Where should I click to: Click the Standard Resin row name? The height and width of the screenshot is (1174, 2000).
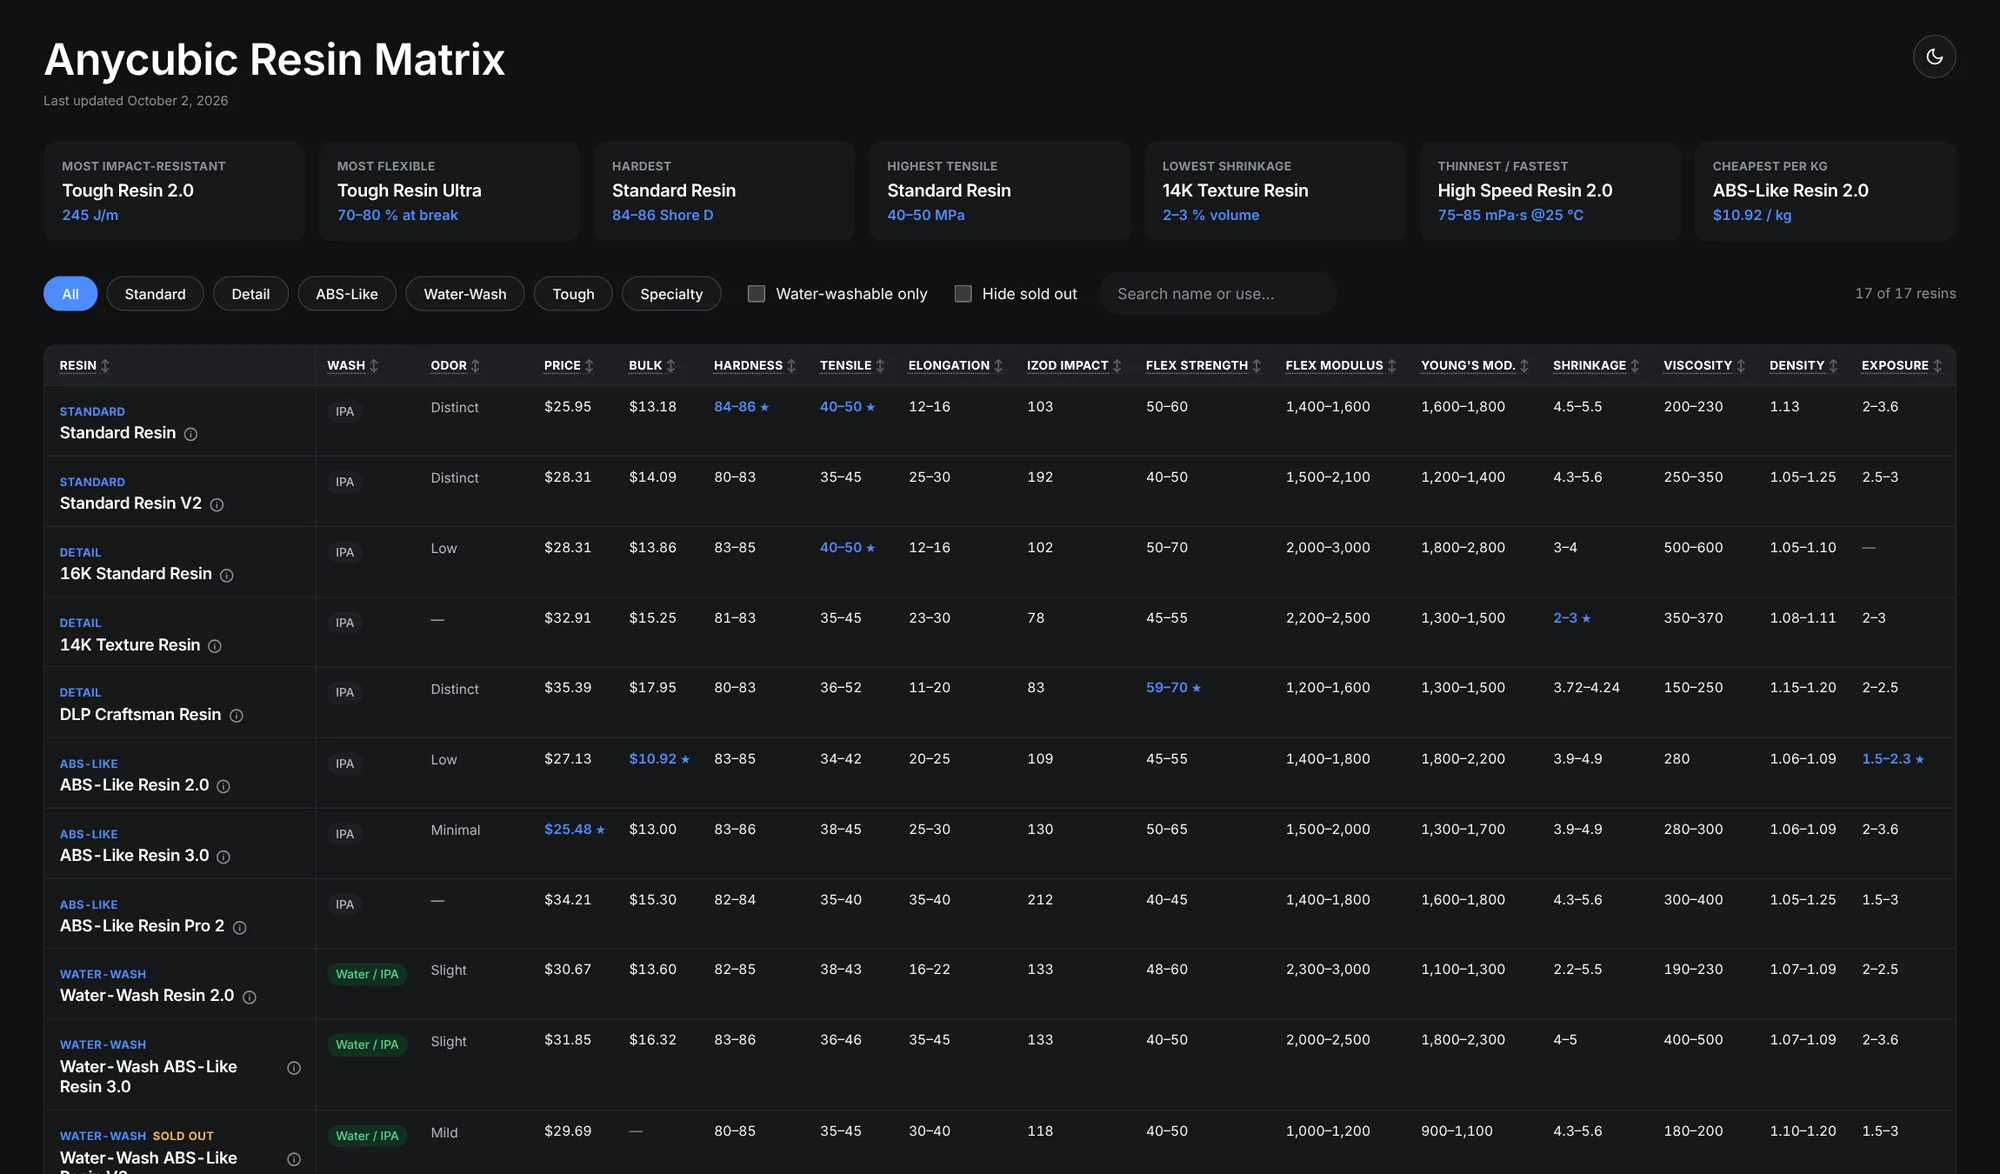coord(118,433)
